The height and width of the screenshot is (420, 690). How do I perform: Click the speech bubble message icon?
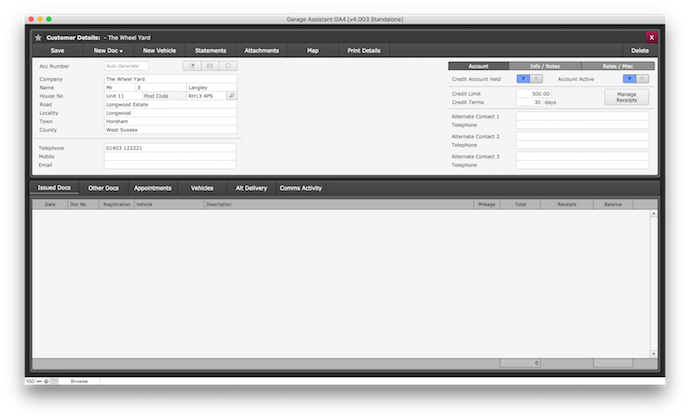click(x=228, y=66)
